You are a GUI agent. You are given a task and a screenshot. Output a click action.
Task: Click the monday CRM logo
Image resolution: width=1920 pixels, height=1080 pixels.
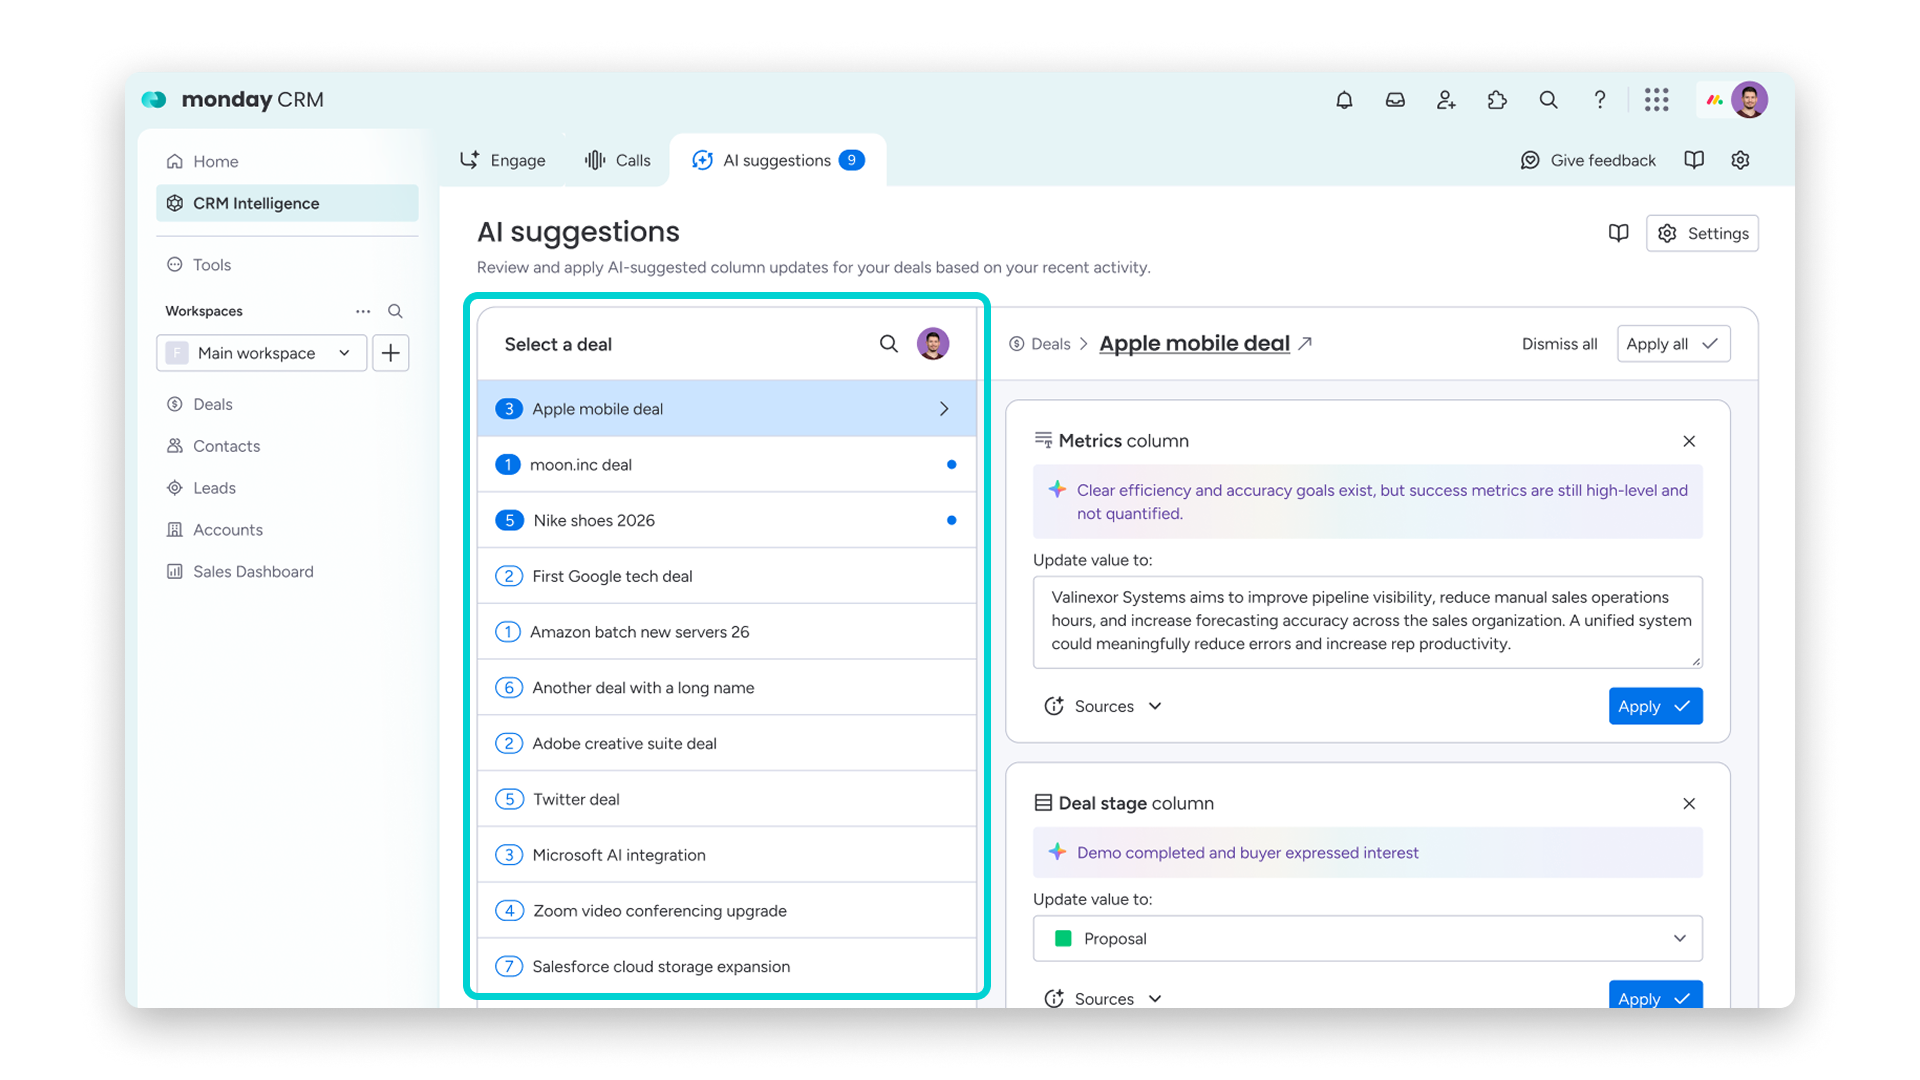tap(233, 100)
